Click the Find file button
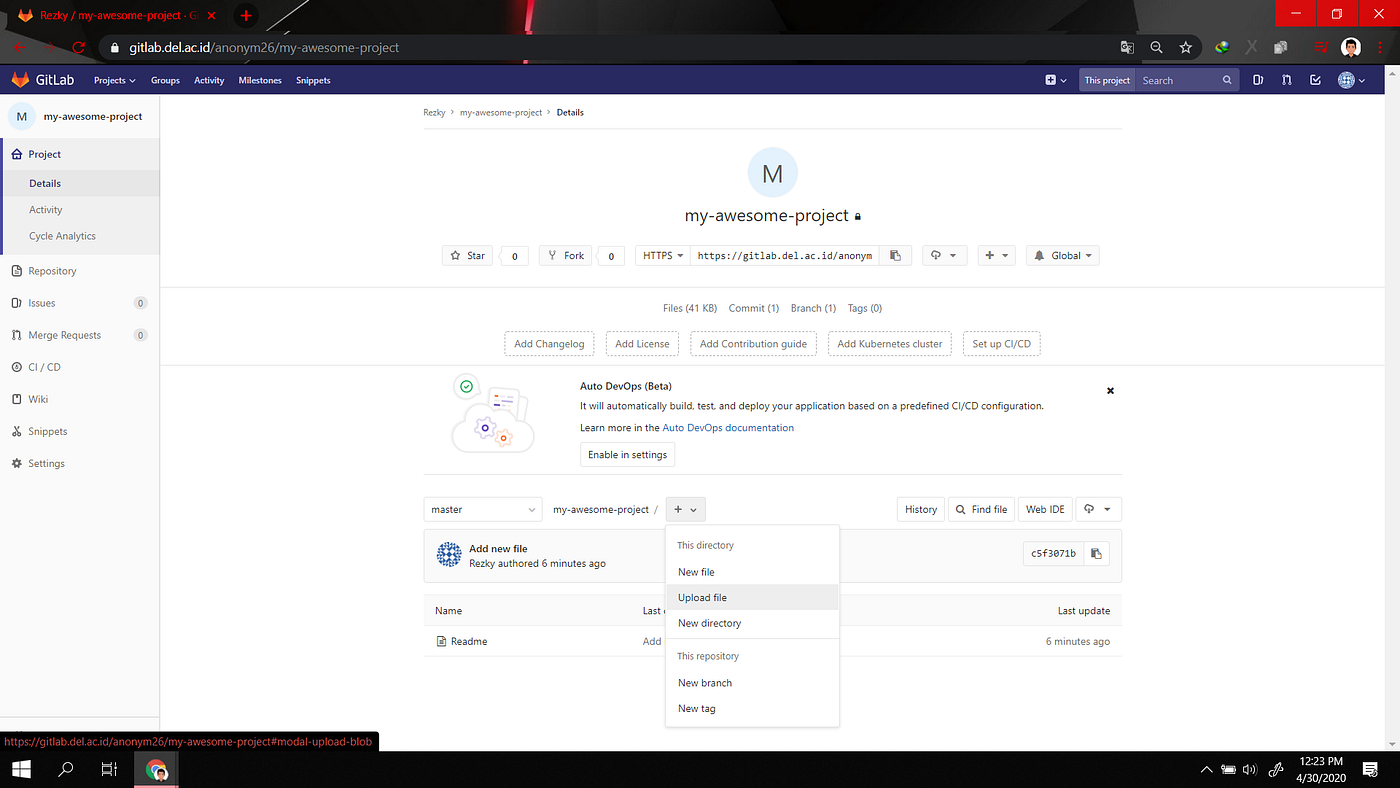Image resolution: width=1400 pixels, height=788 pixels. [980, 509]
